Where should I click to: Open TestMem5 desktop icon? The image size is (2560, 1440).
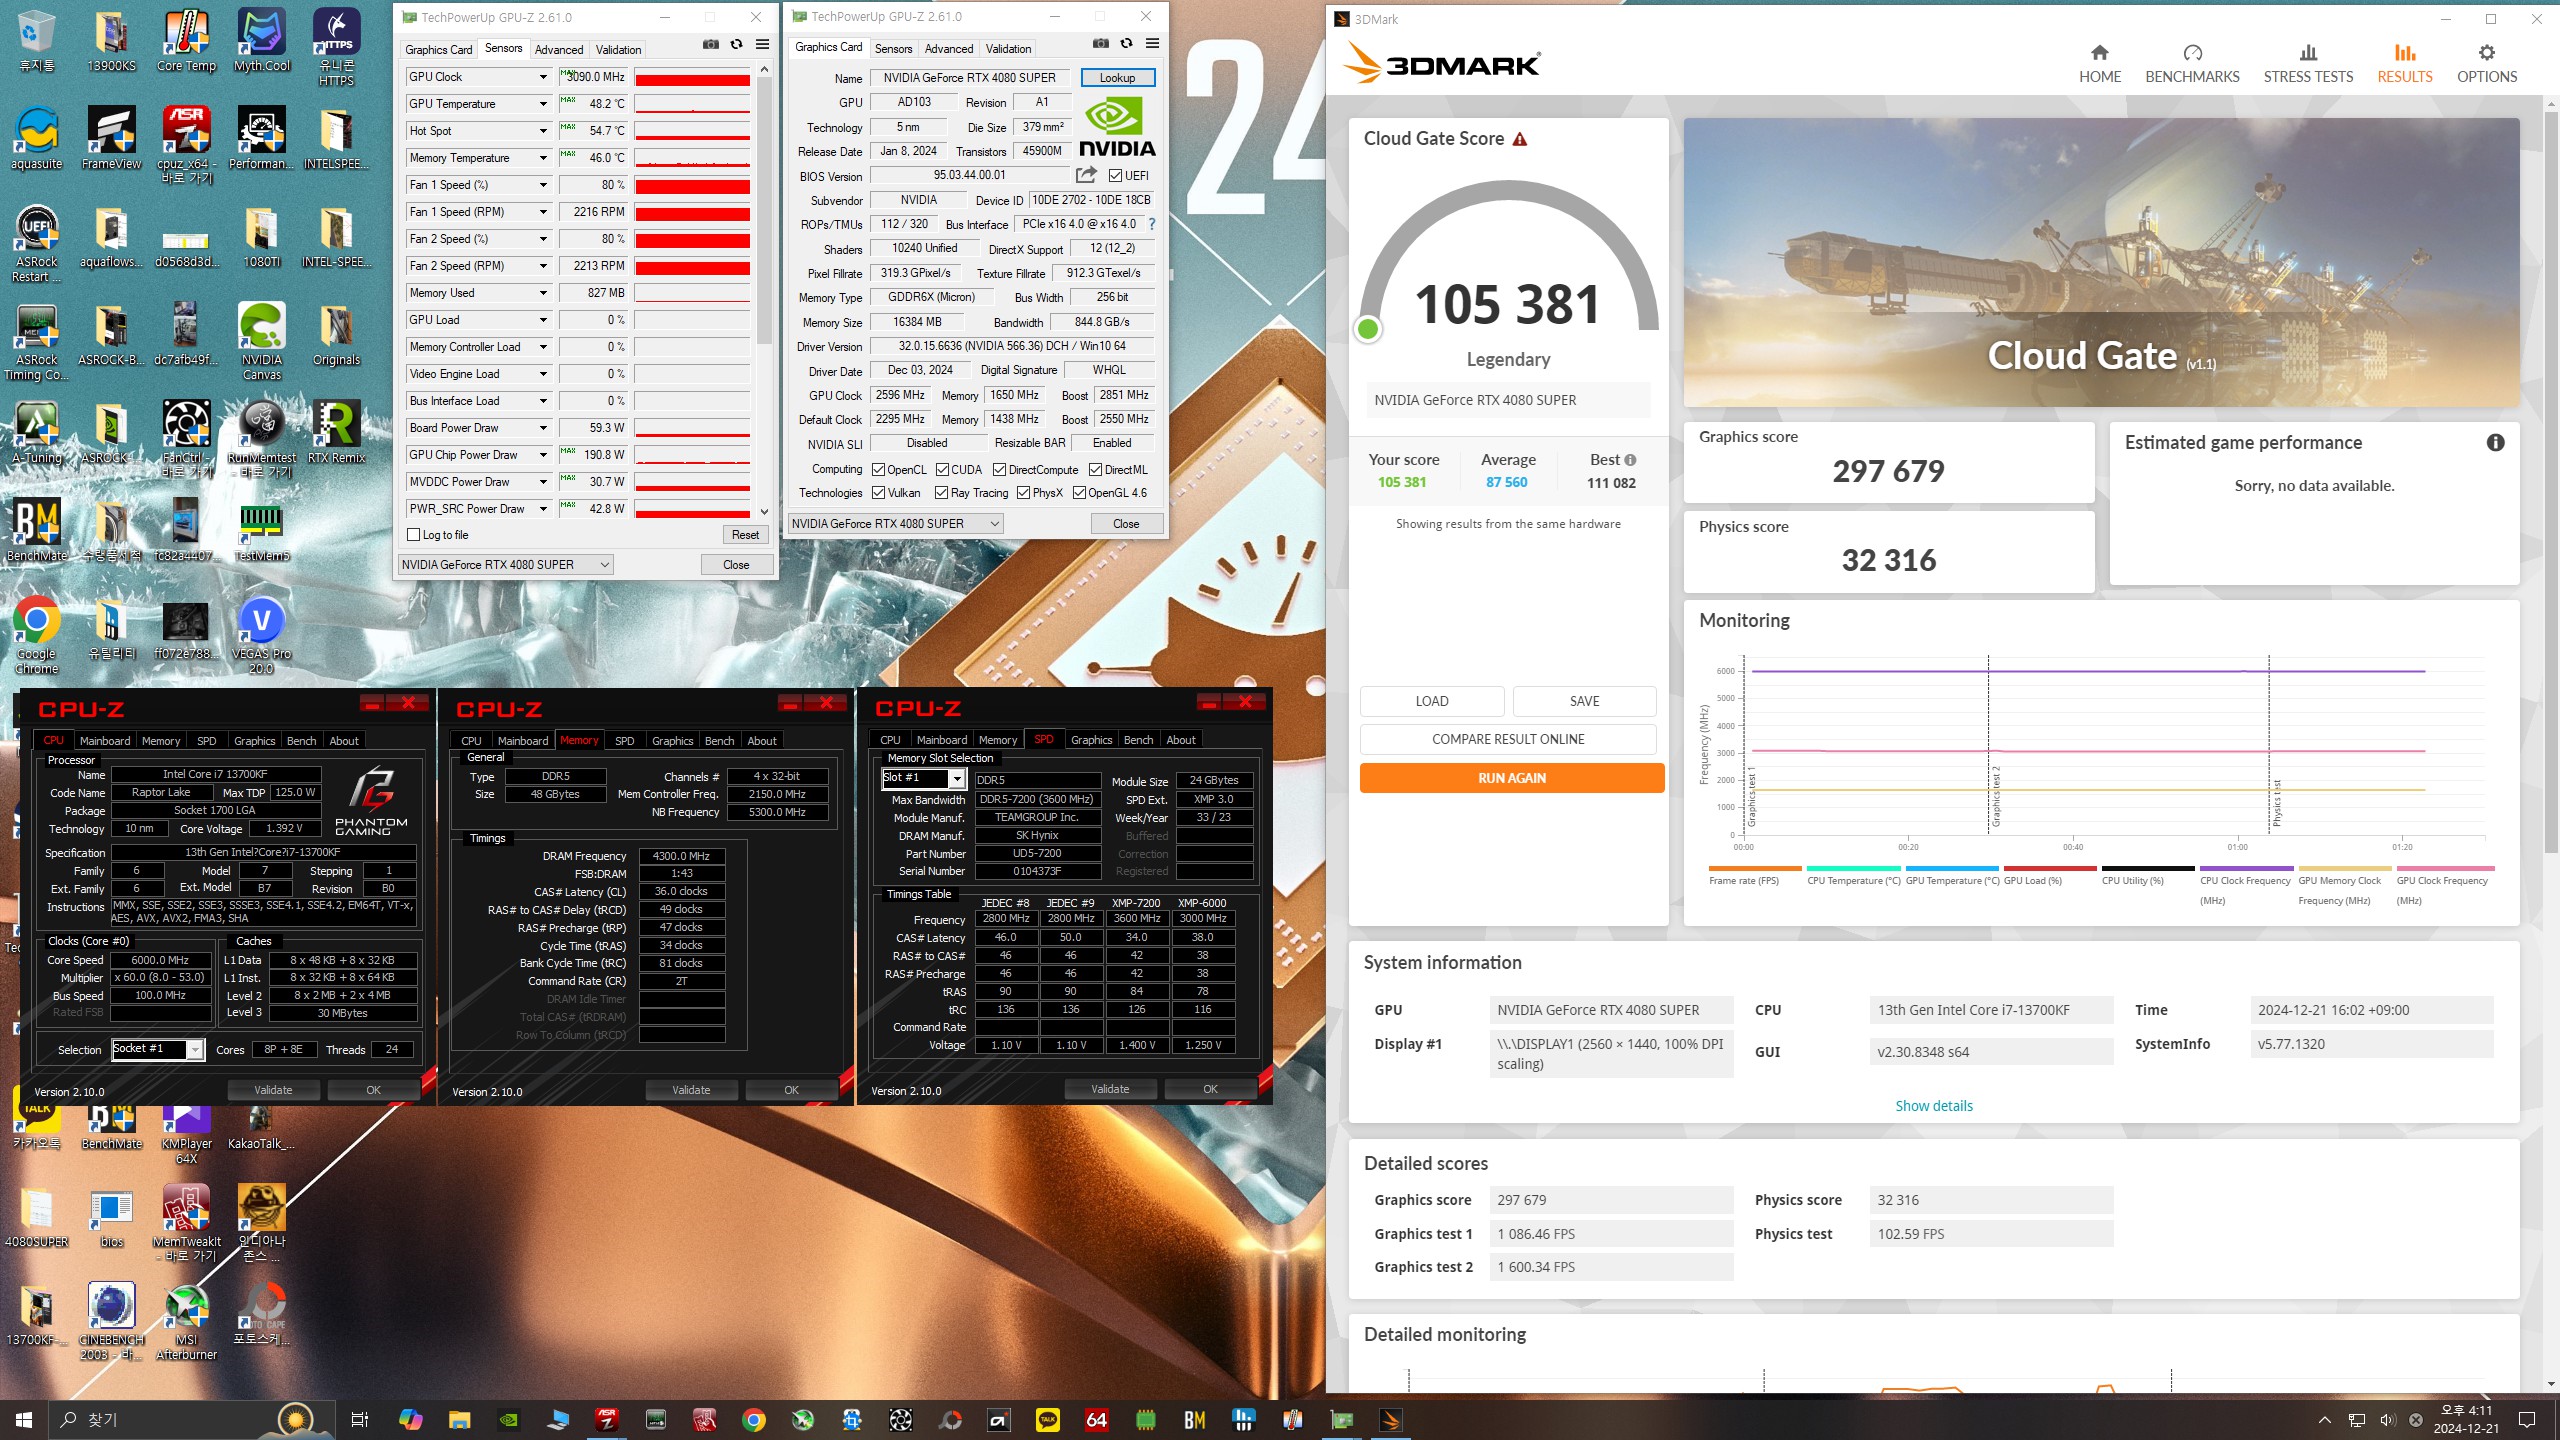coord(261,532)
